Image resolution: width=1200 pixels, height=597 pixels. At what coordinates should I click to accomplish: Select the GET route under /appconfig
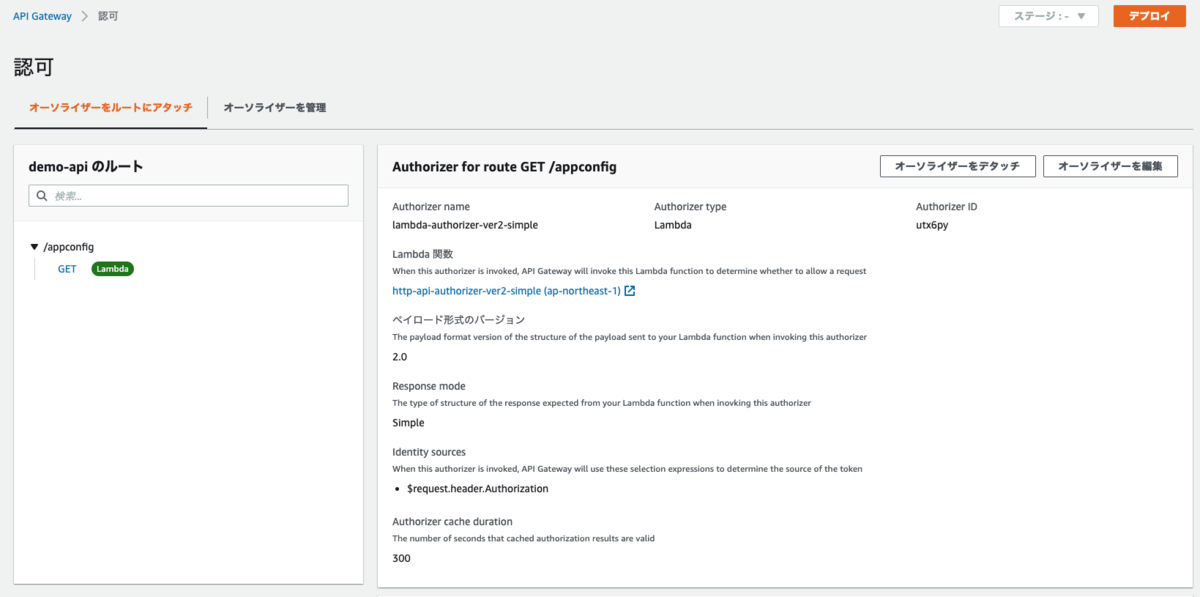pyautogui.click(x=67, y=269)
